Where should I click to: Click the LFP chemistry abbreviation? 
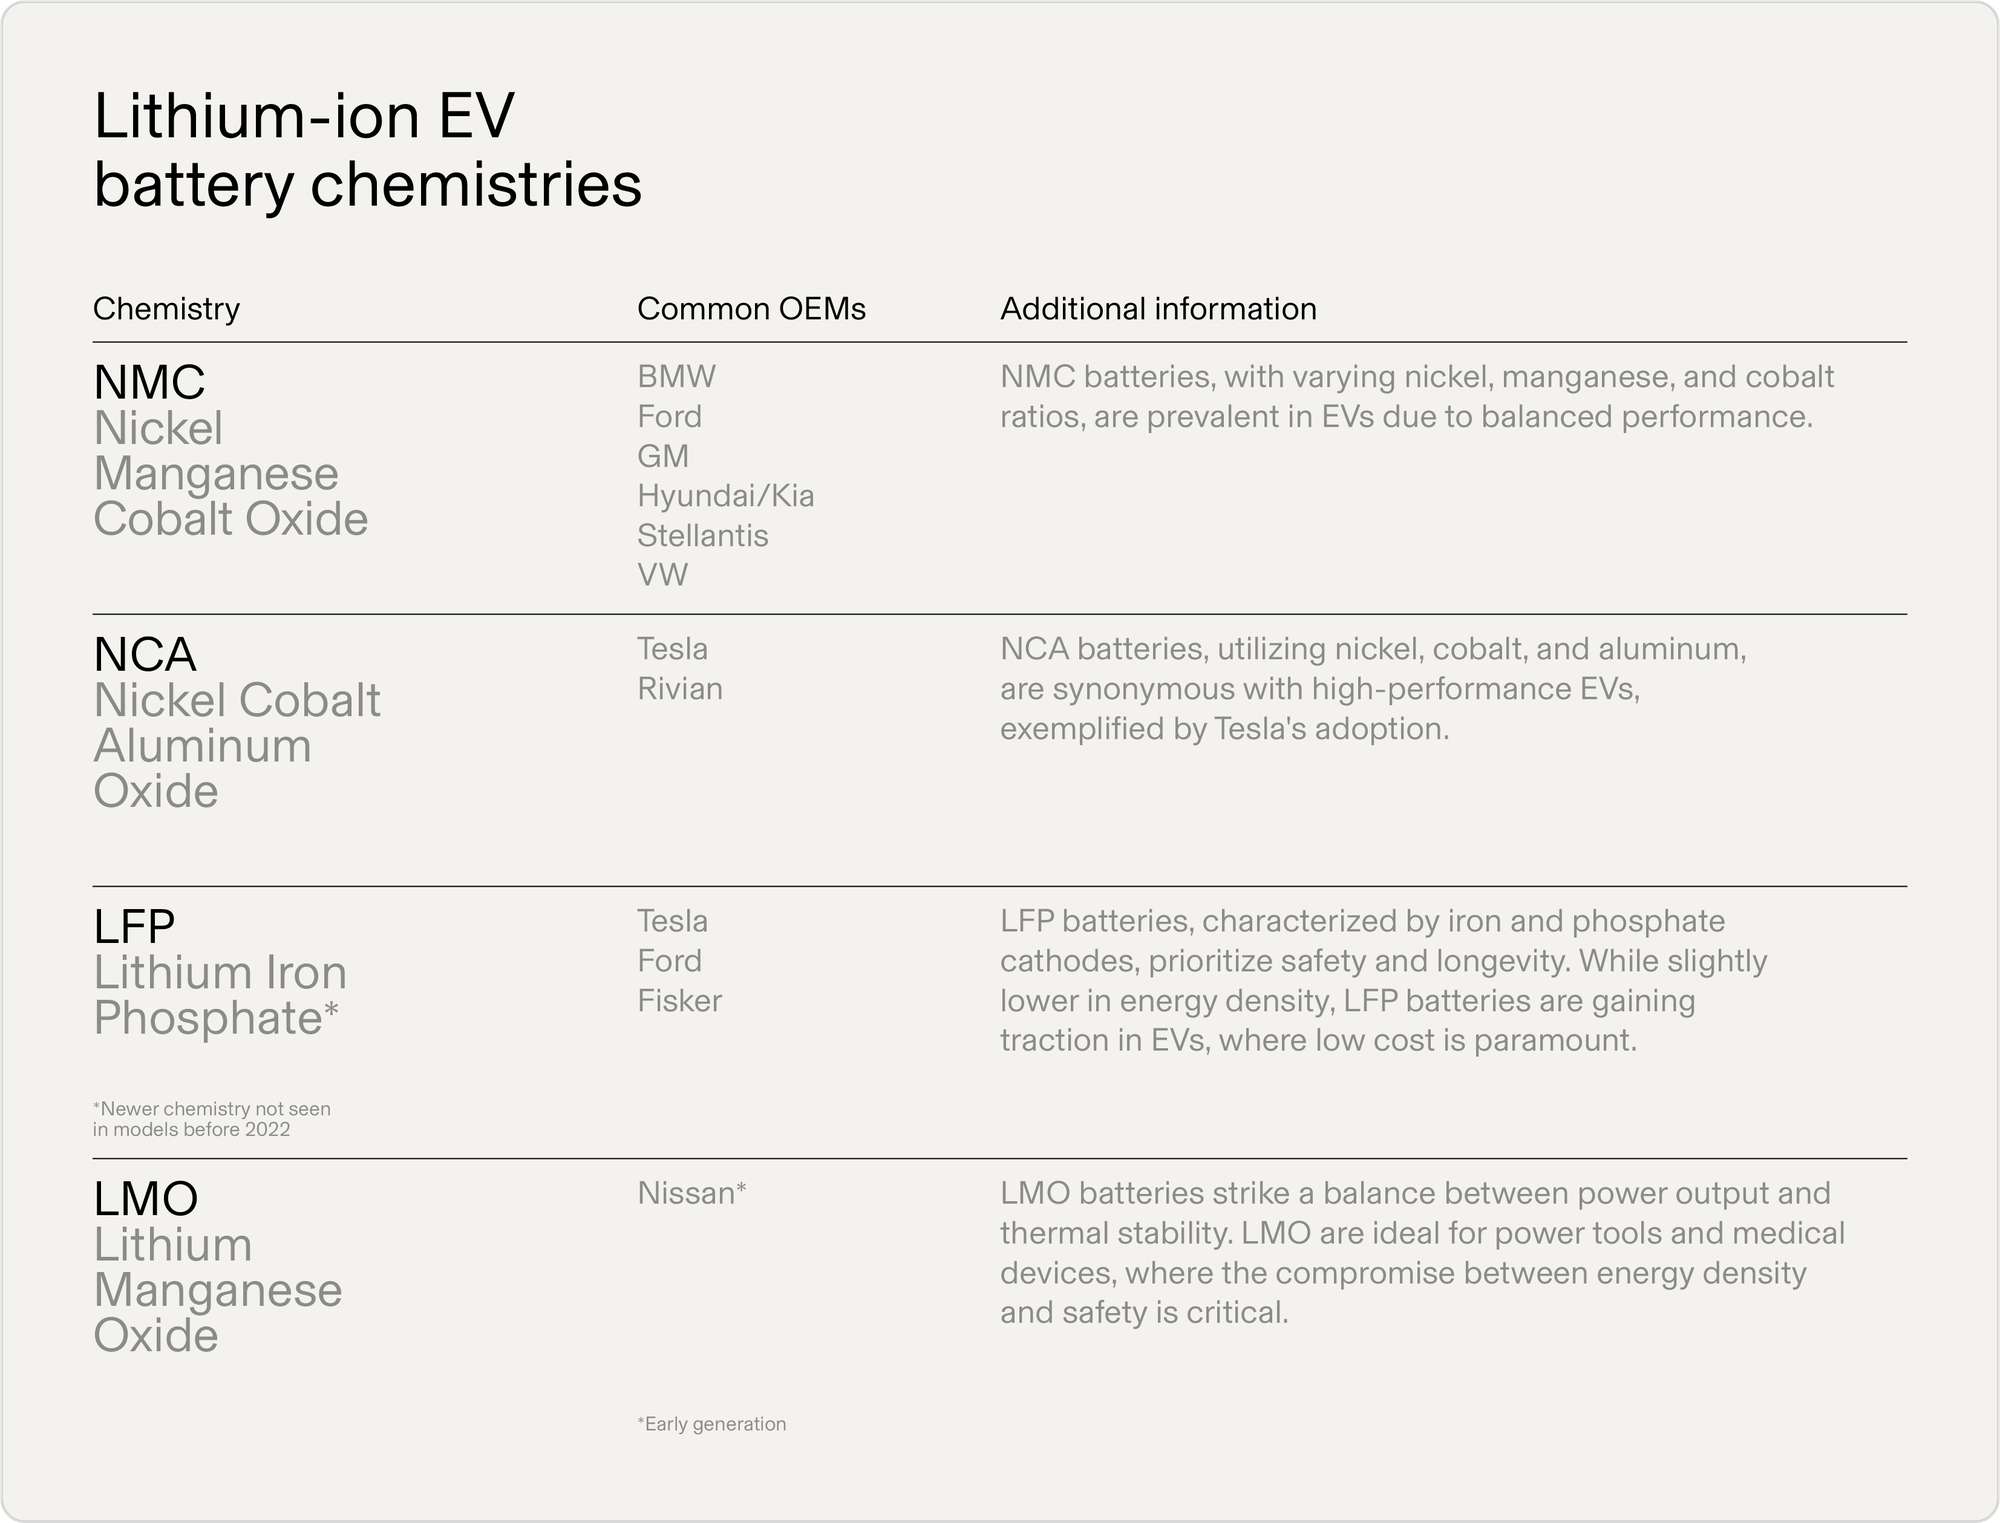(x=134, y=927)
